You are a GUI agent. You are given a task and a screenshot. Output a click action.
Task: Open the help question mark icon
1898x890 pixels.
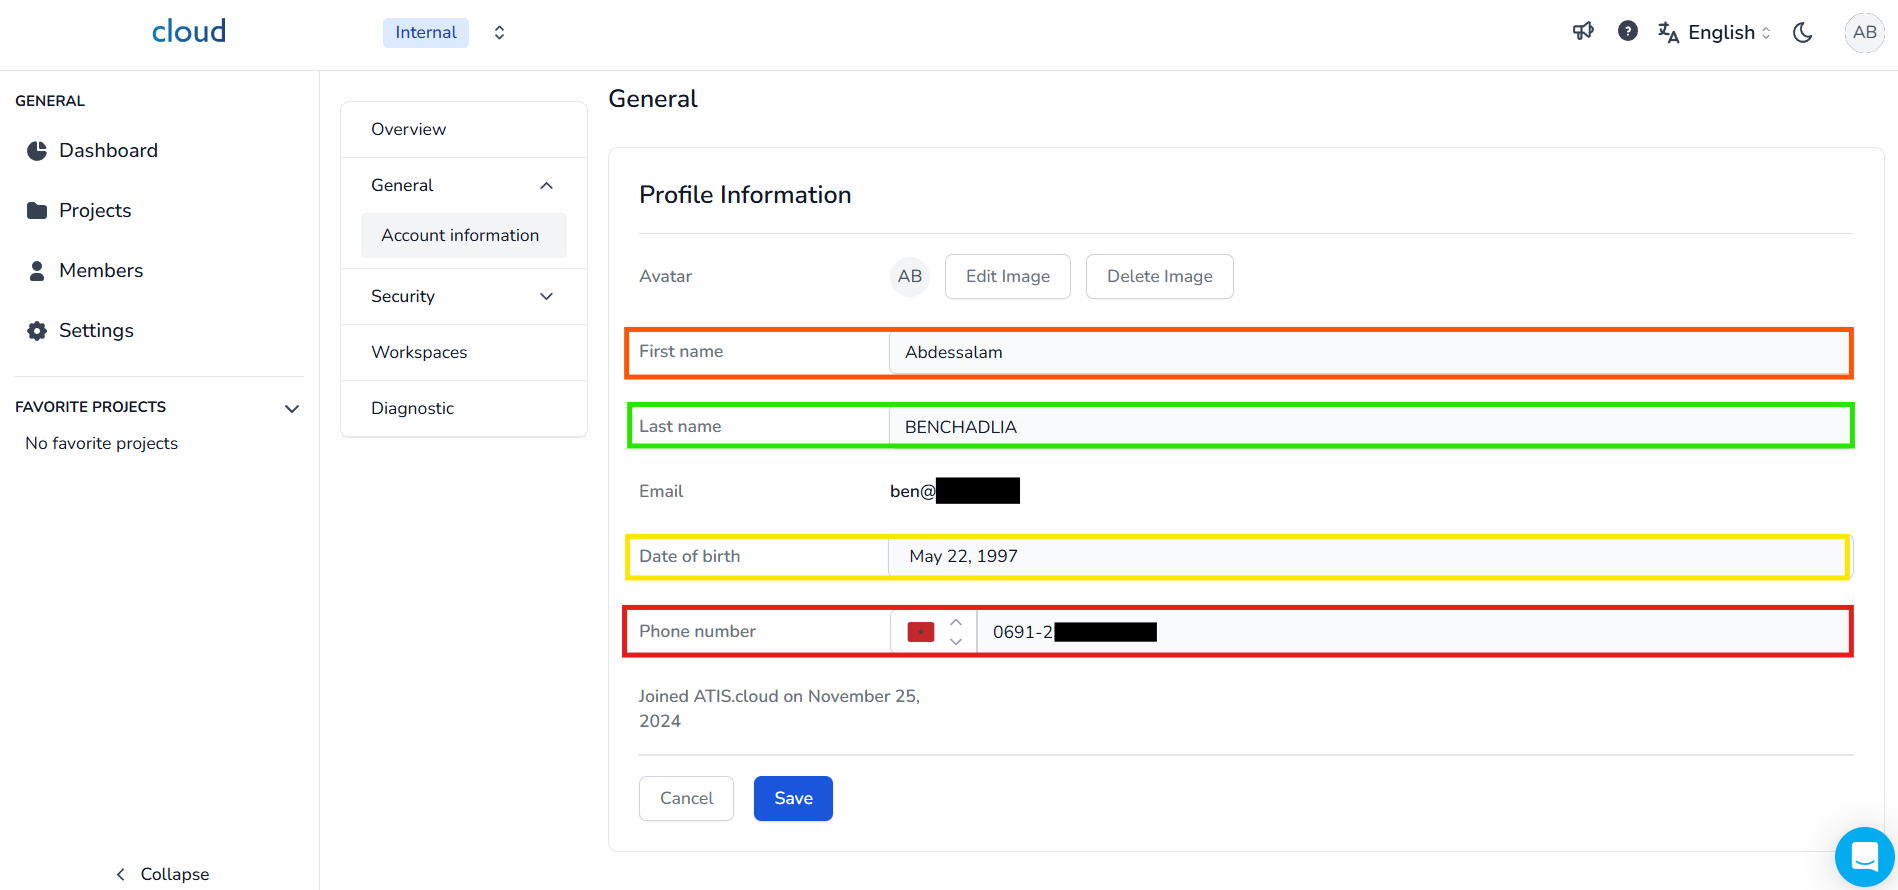coord(1628,32)
